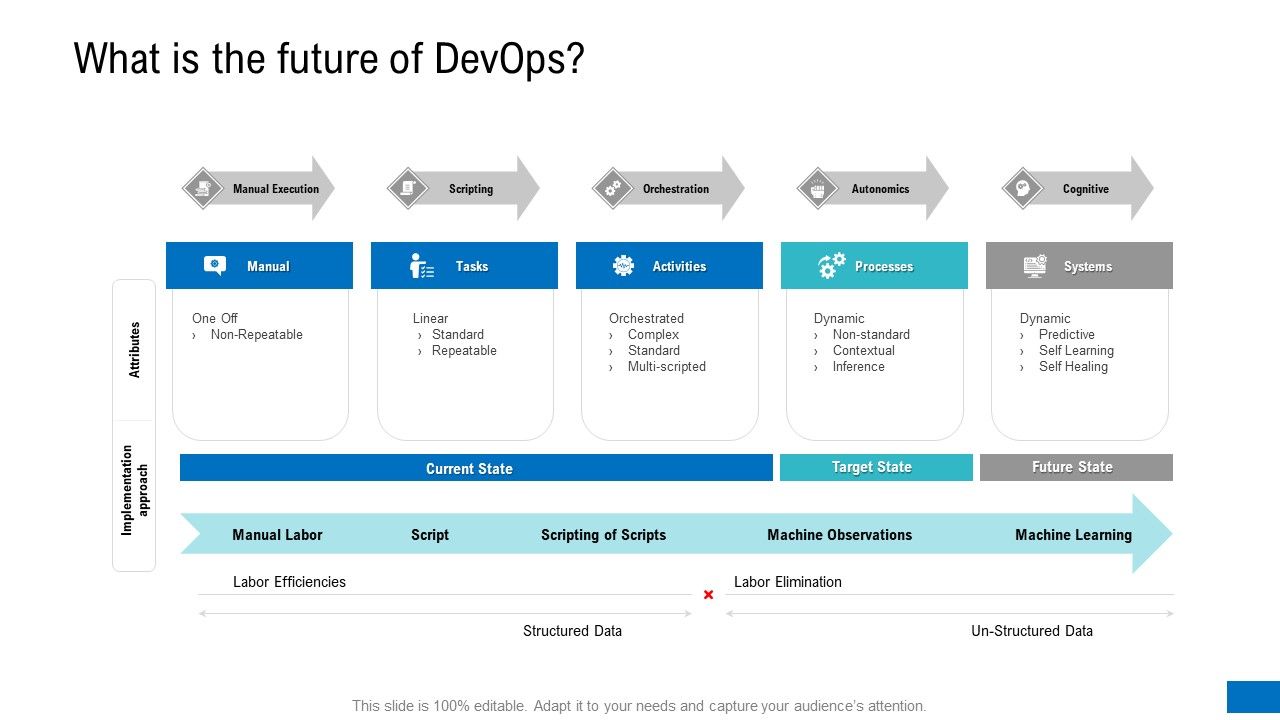Select the Non-Repeatable bullet
This screenshot has width=1280, height=720.
pyautogui.click(x=256, y=335)
